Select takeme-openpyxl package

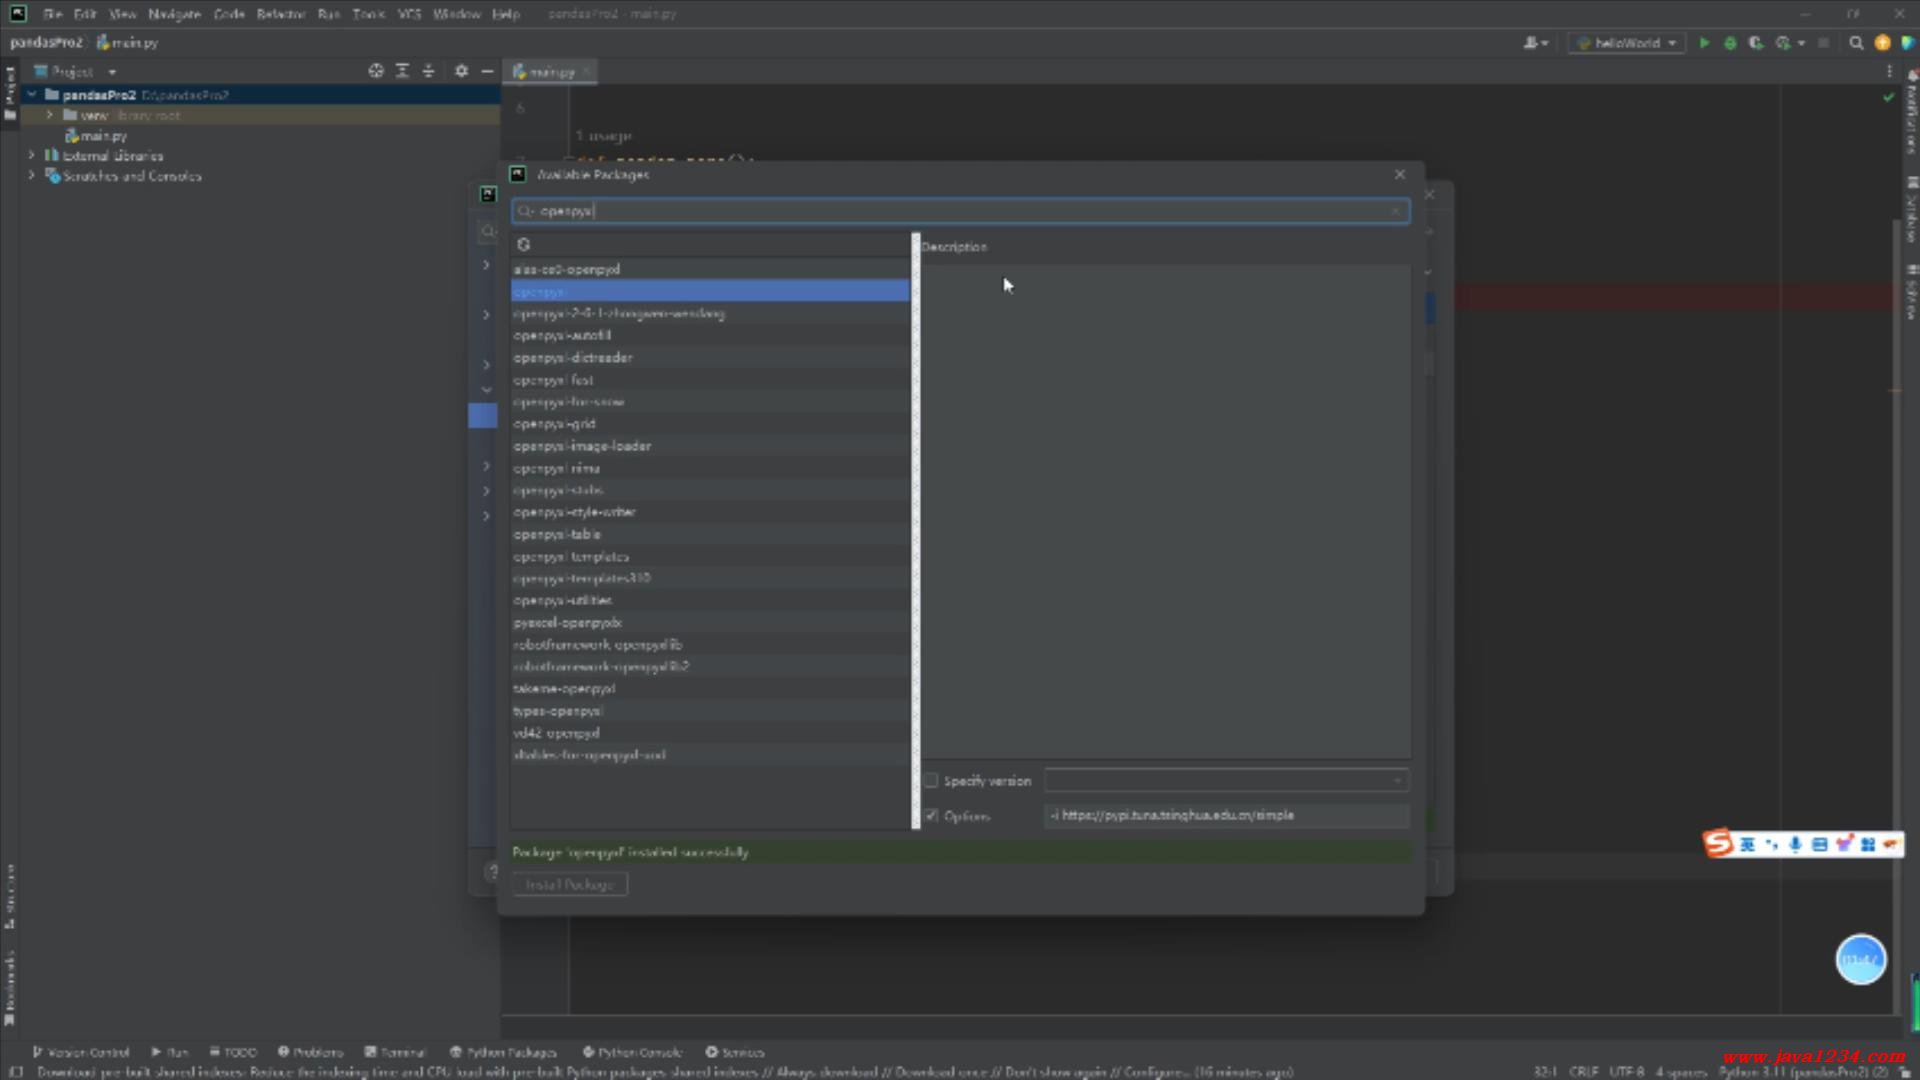pyautogui.click(x=710, y=689)
